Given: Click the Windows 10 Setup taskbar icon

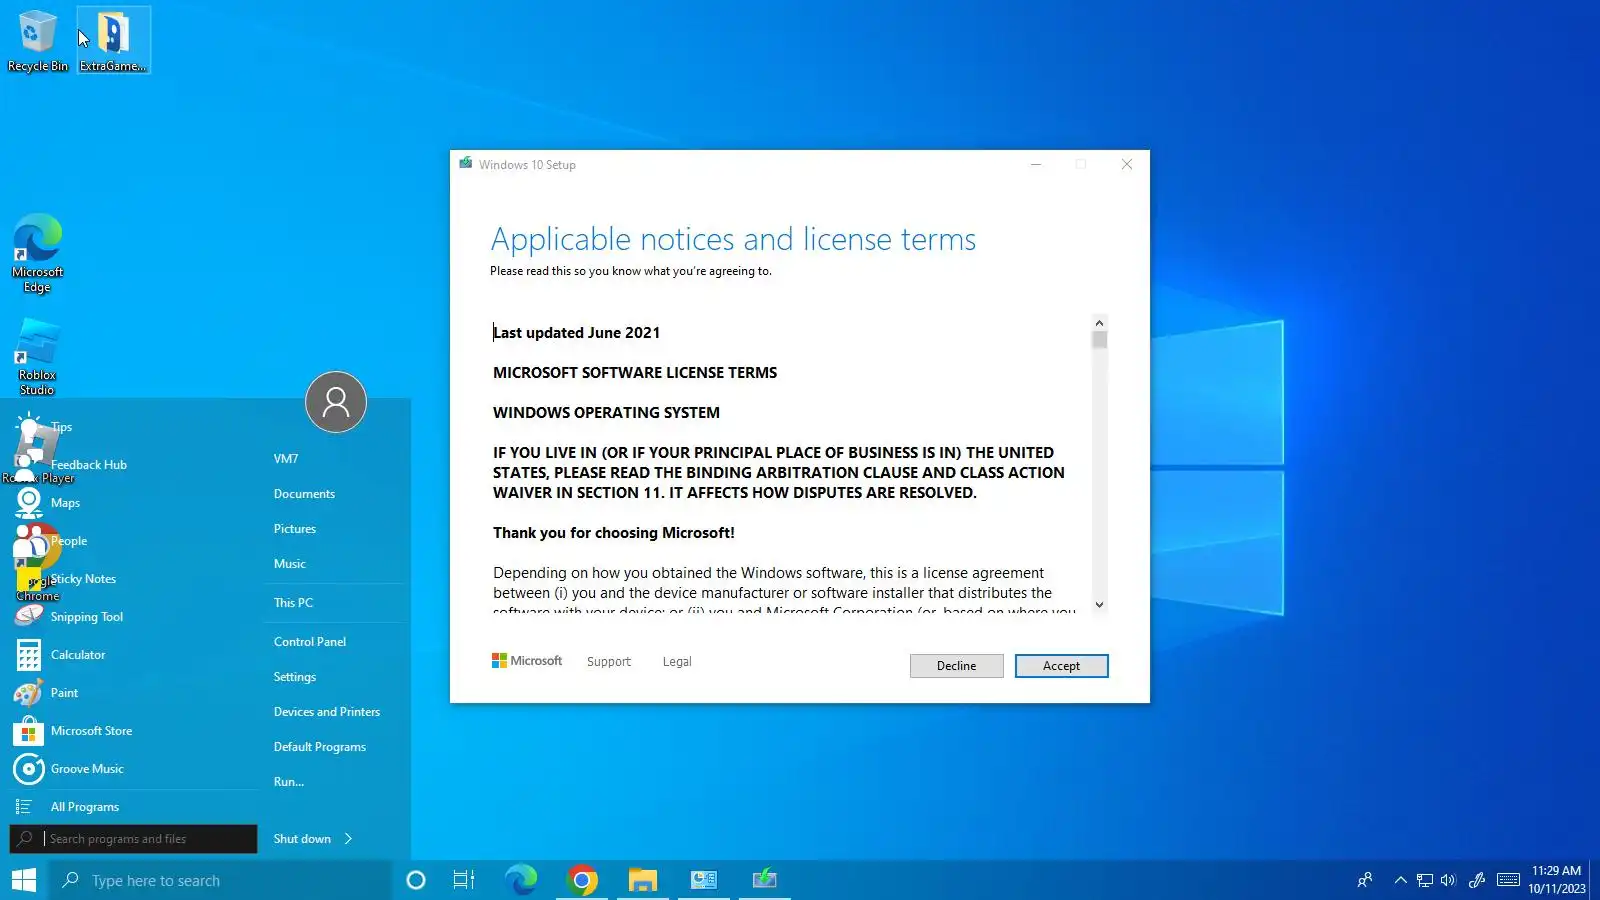Looking at the screenshot, I should pyautogui.click(x=765, y=880).
